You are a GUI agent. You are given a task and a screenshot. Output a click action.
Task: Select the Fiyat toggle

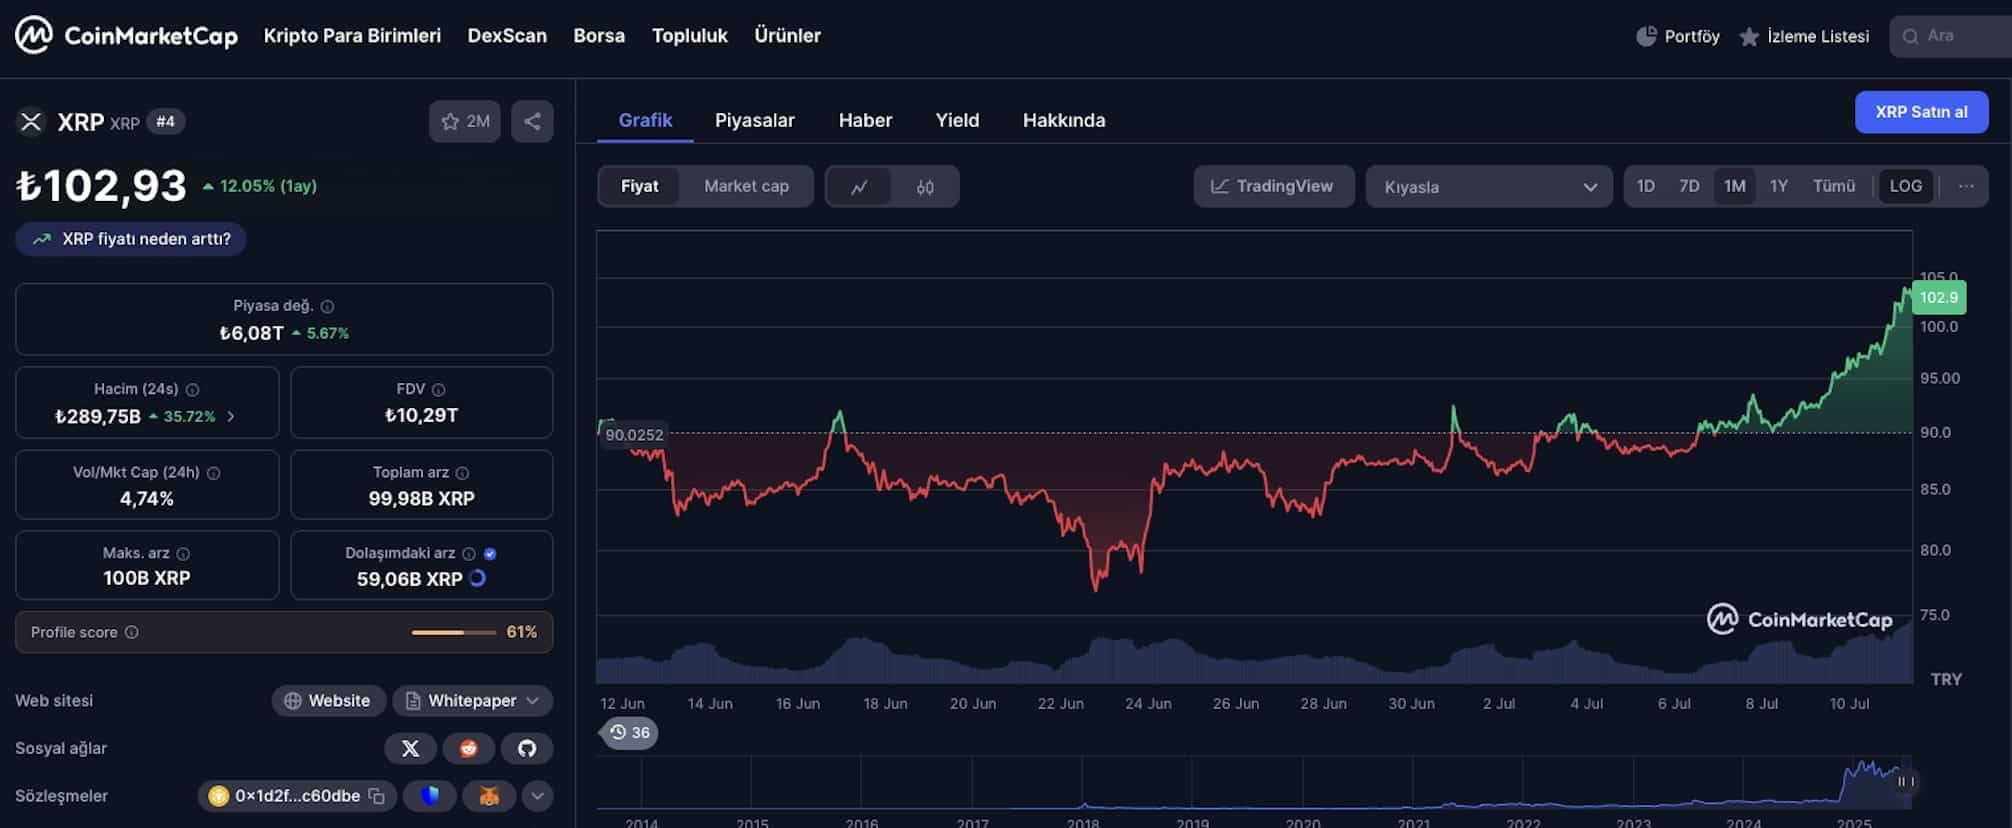[x=639, y=187]
